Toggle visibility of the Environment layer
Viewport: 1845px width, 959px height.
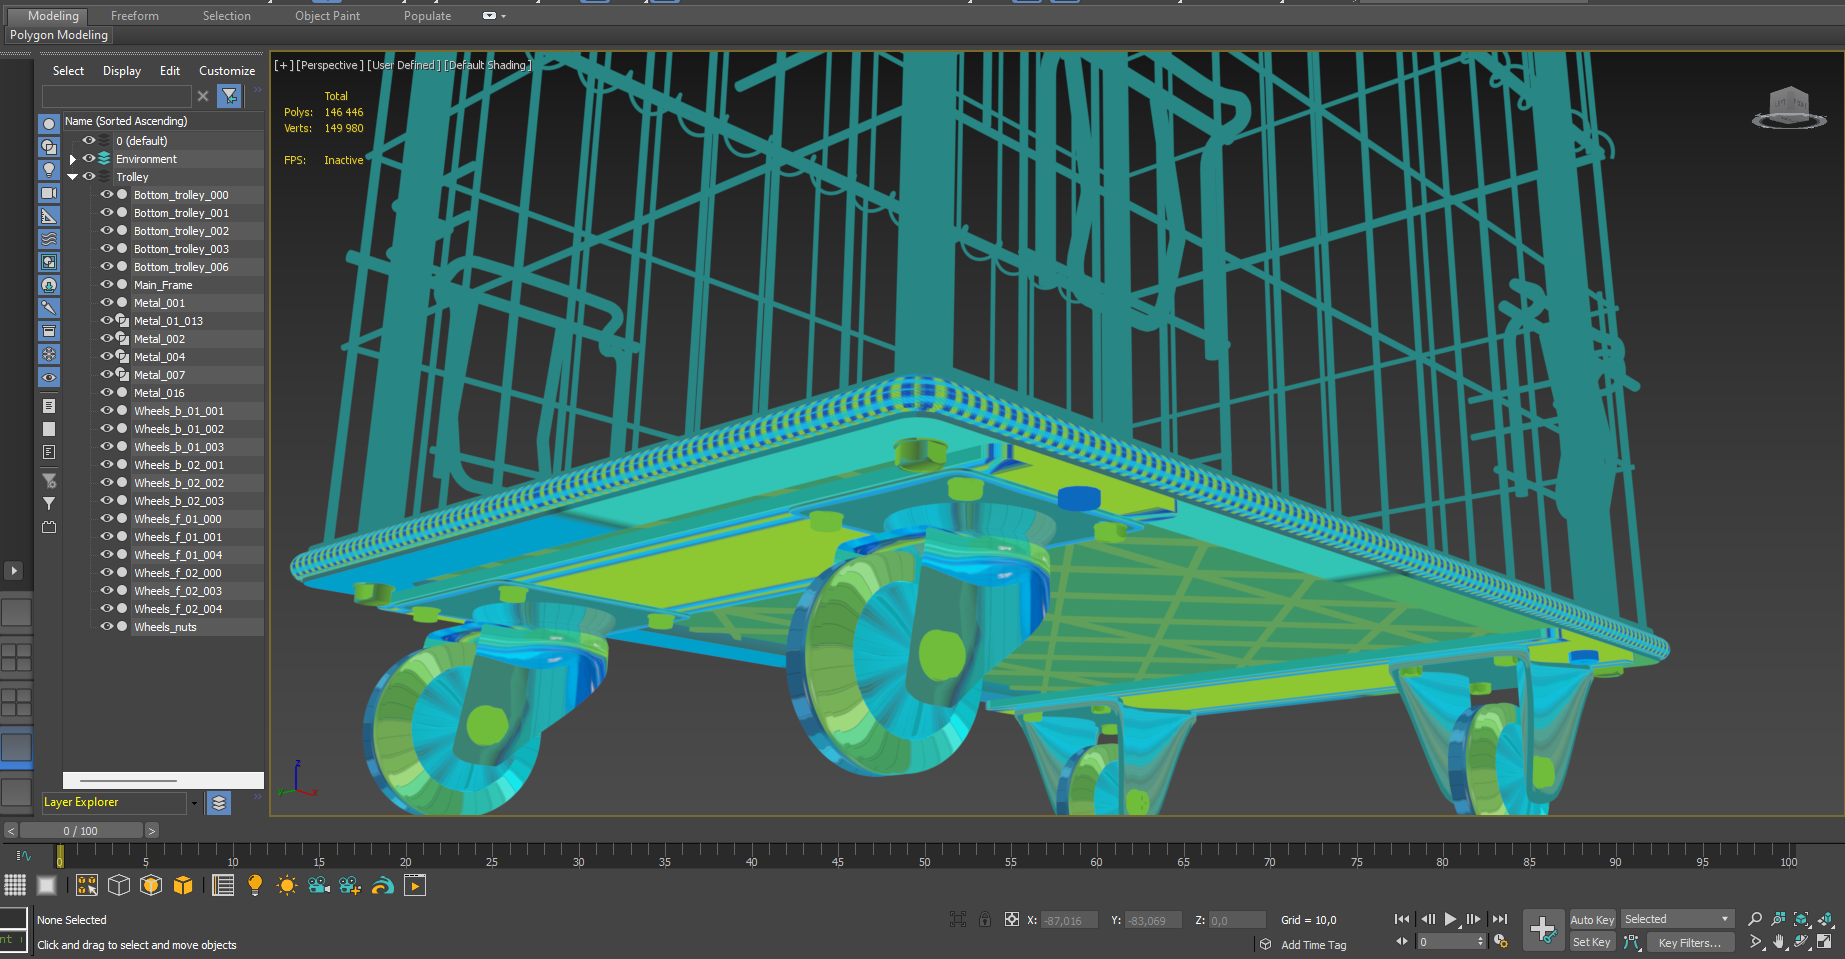click(89, 159)
